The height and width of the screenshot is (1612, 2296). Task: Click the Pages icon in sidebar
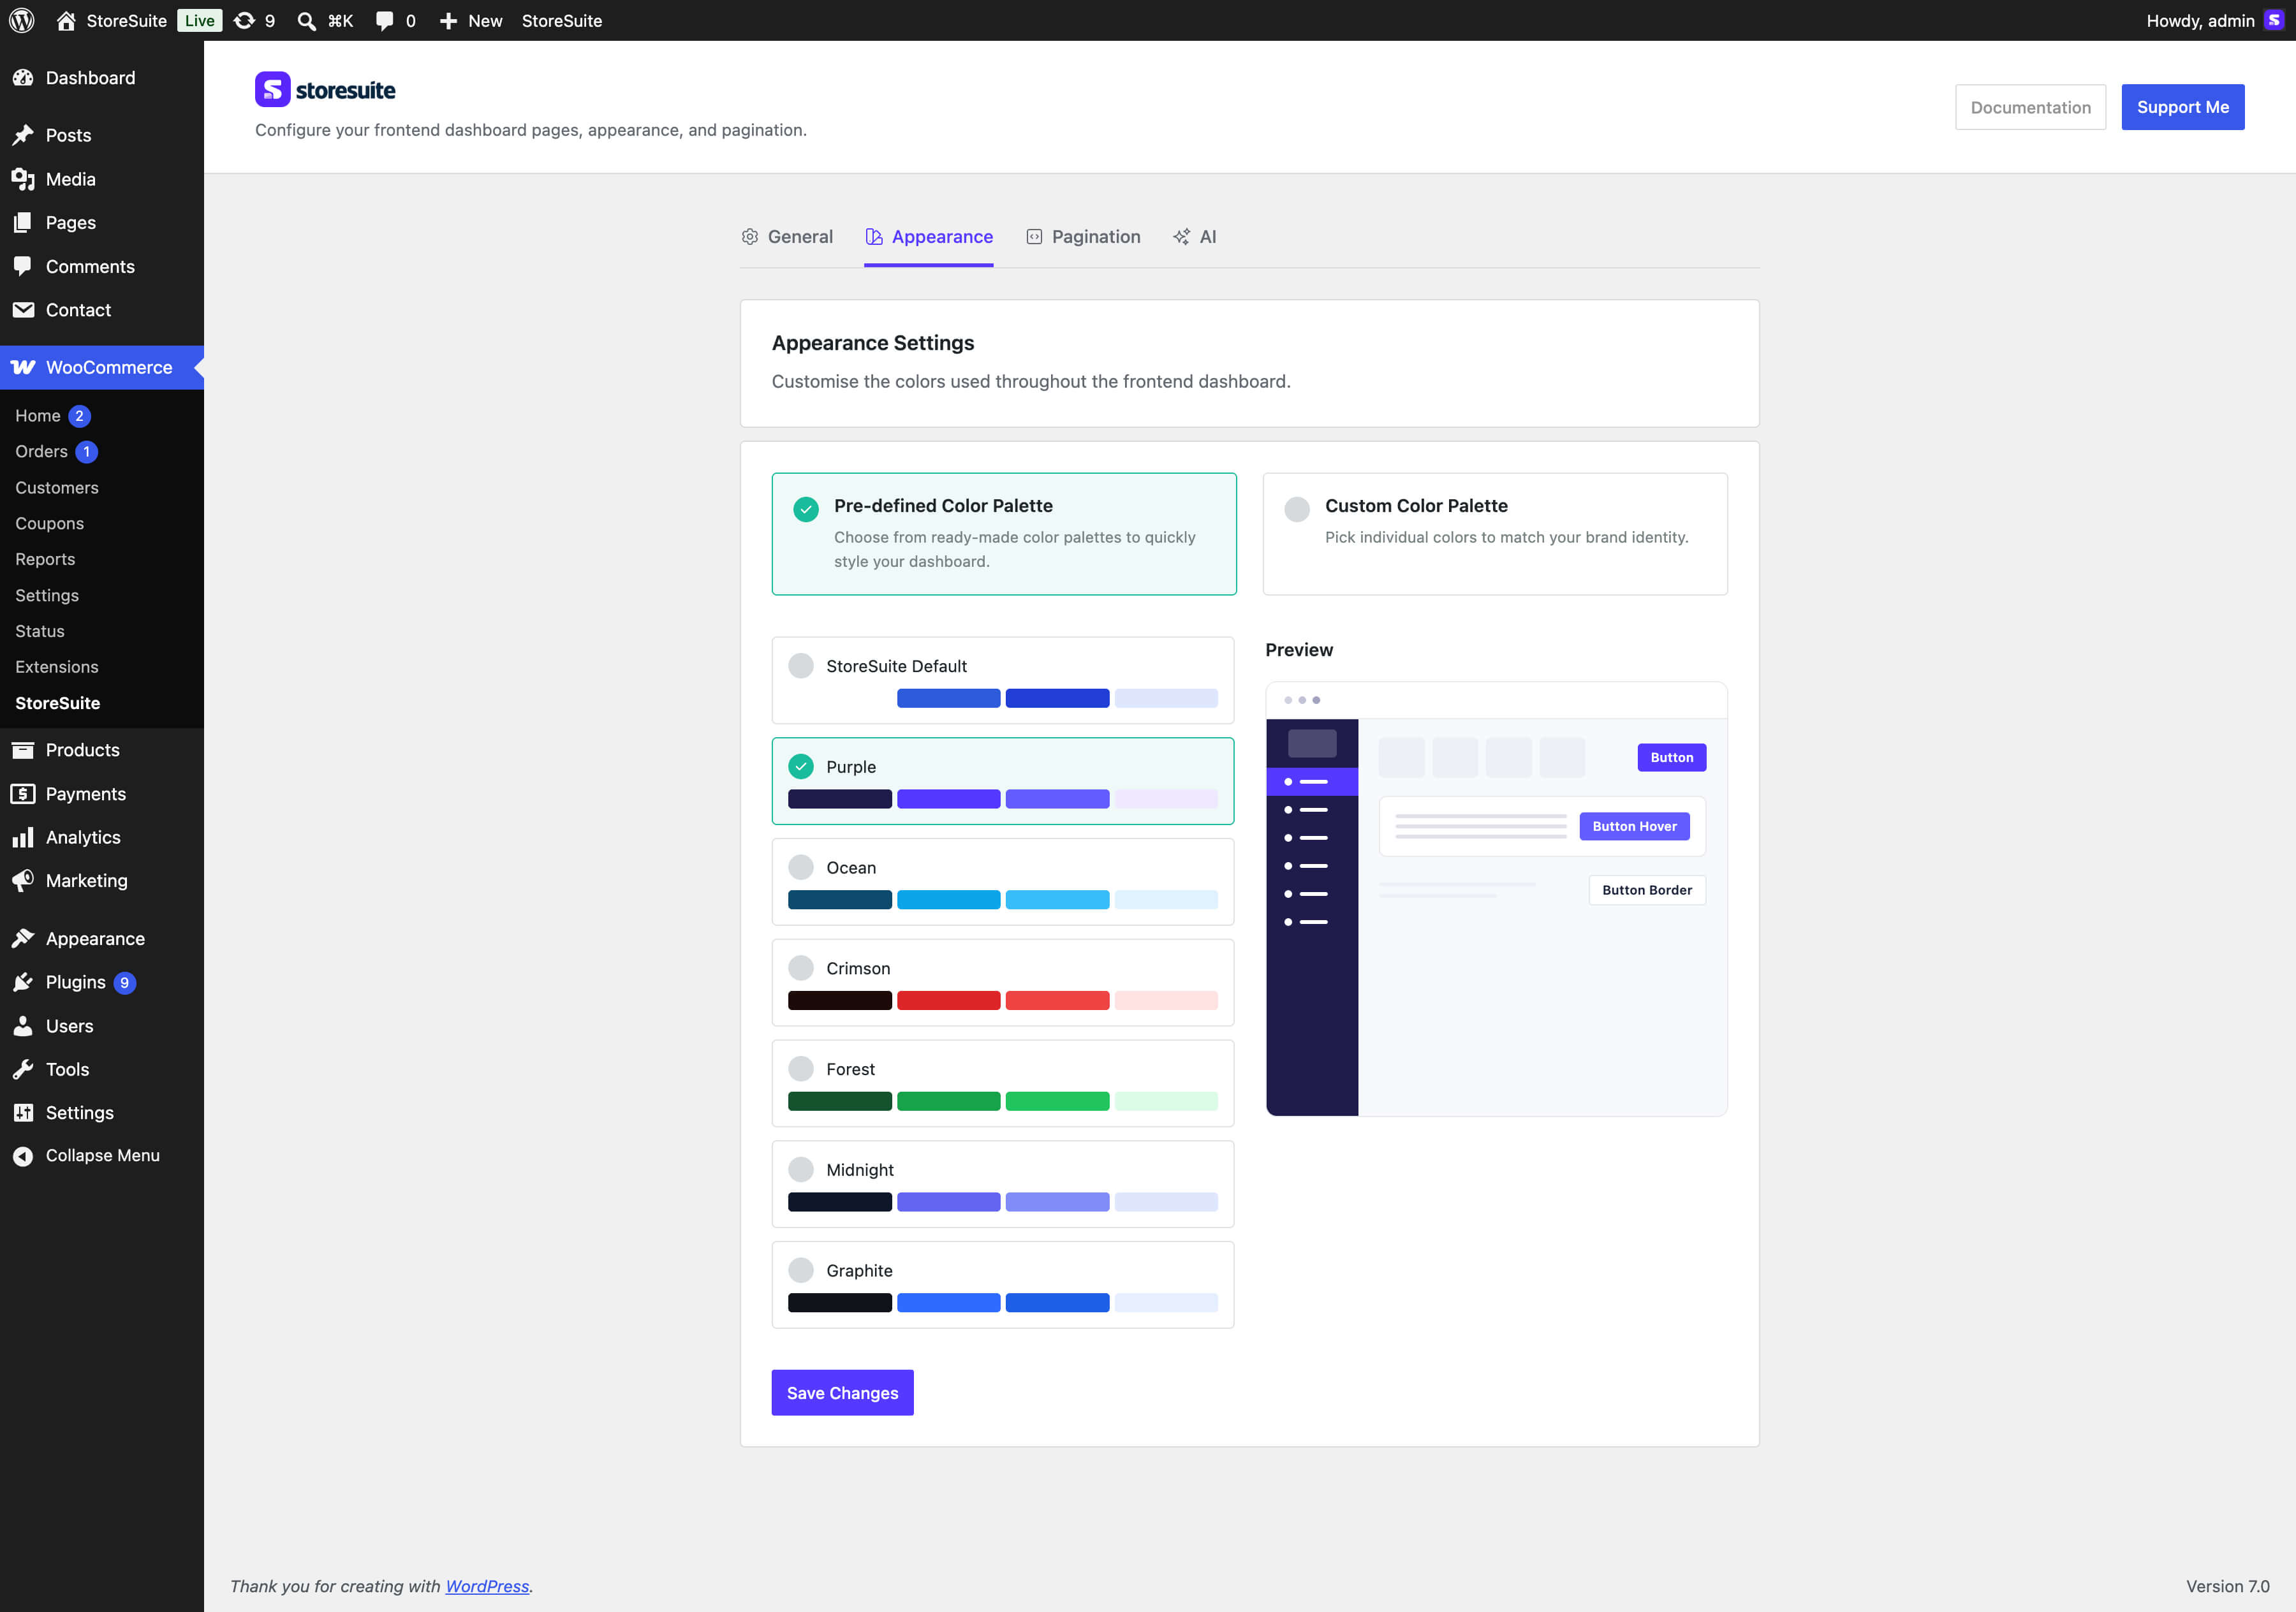coord(23,222)
